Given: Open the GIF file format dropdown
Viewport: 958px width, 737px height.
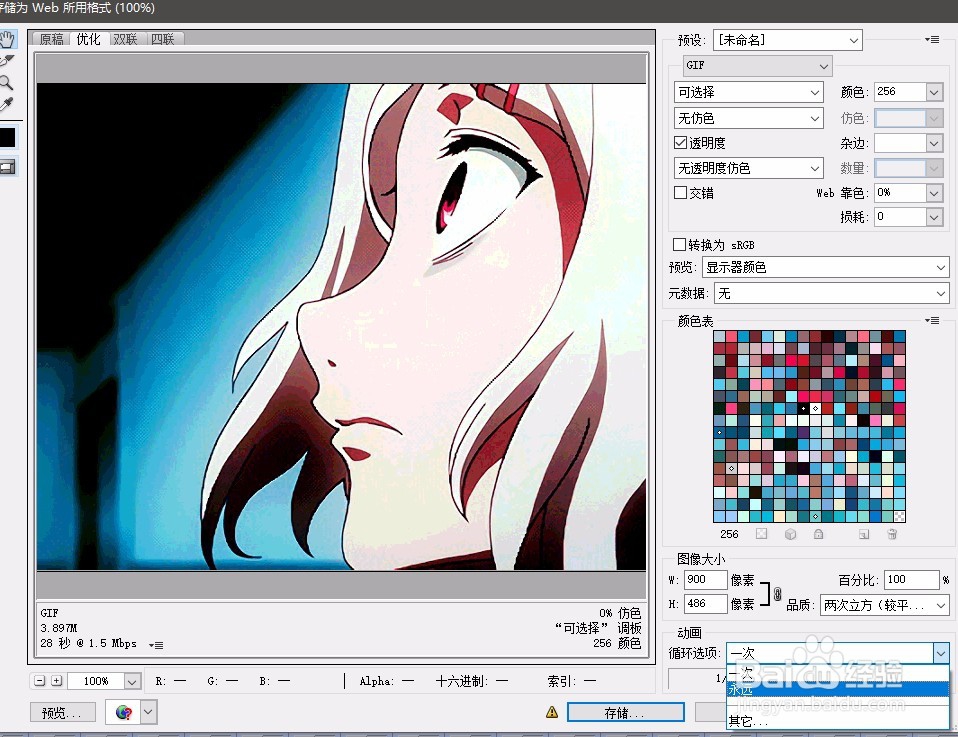Looking at the screenshot, I should pos(758,65).
